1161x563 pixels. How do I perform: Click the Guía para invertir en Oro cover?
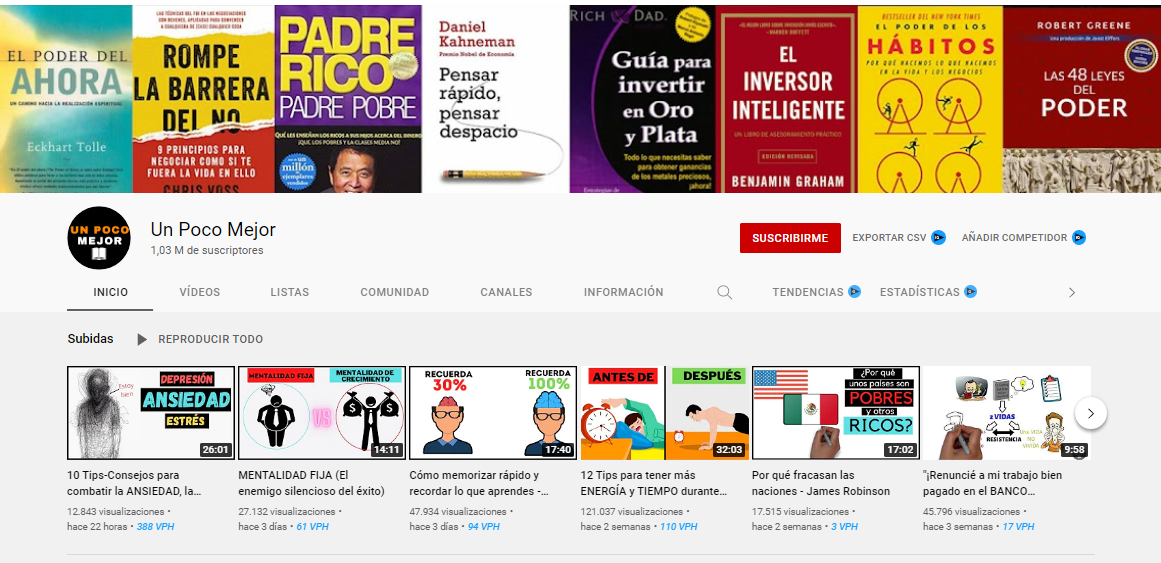coord(642,99)
